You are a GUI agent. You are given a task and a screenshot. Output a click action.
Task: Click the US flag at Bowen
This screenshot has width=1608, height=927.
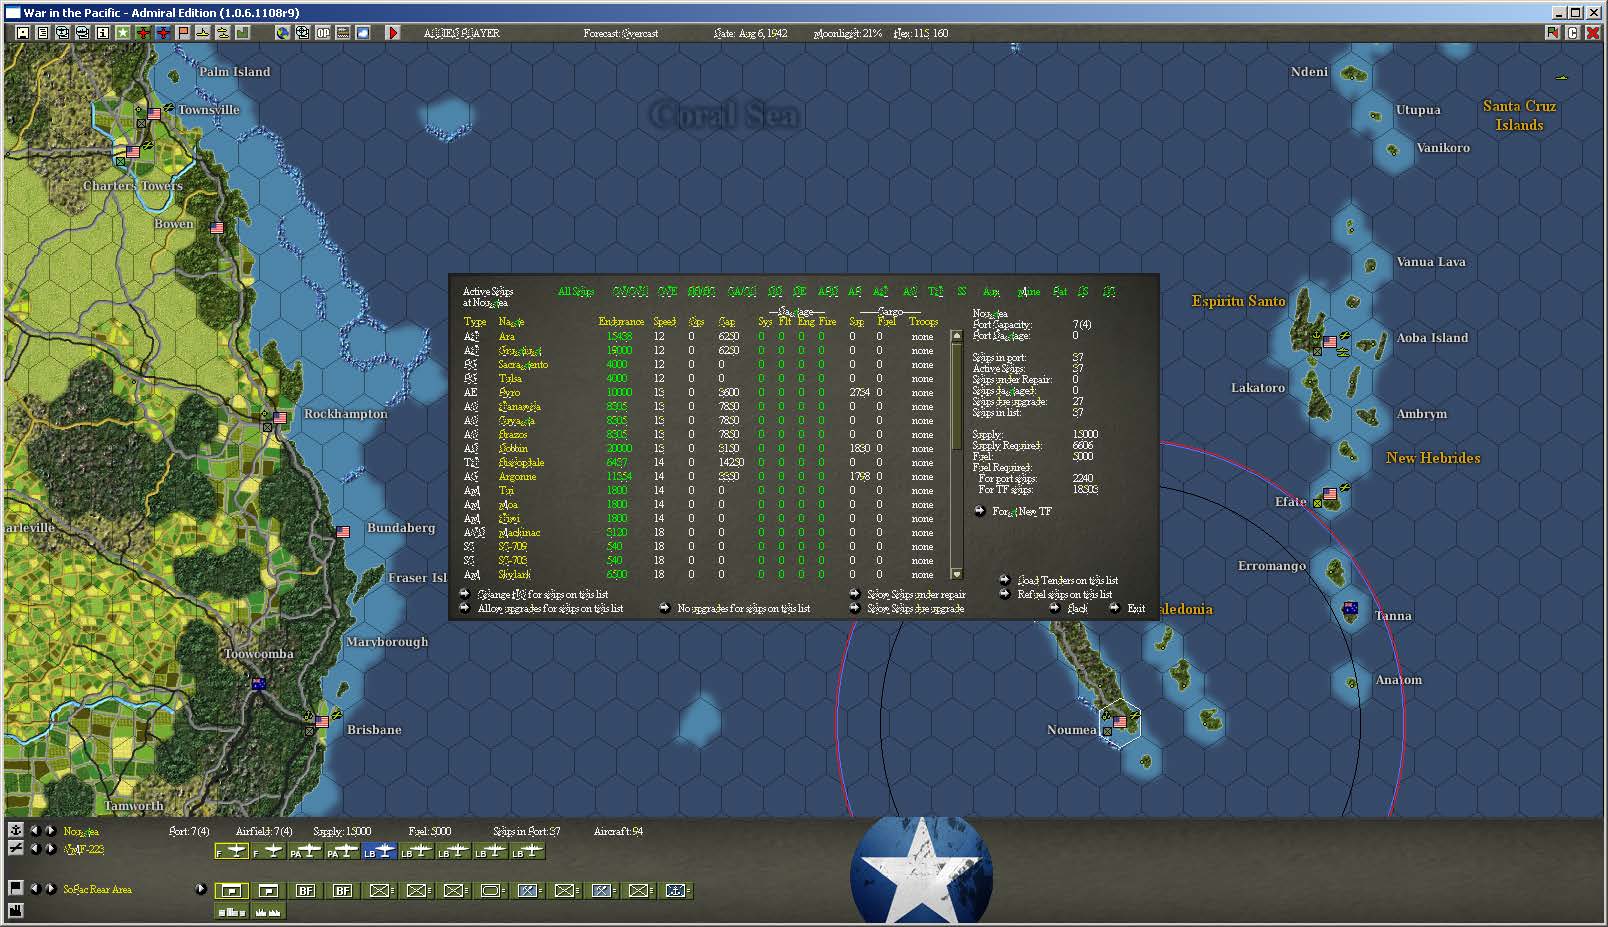(x=218, y=228)
